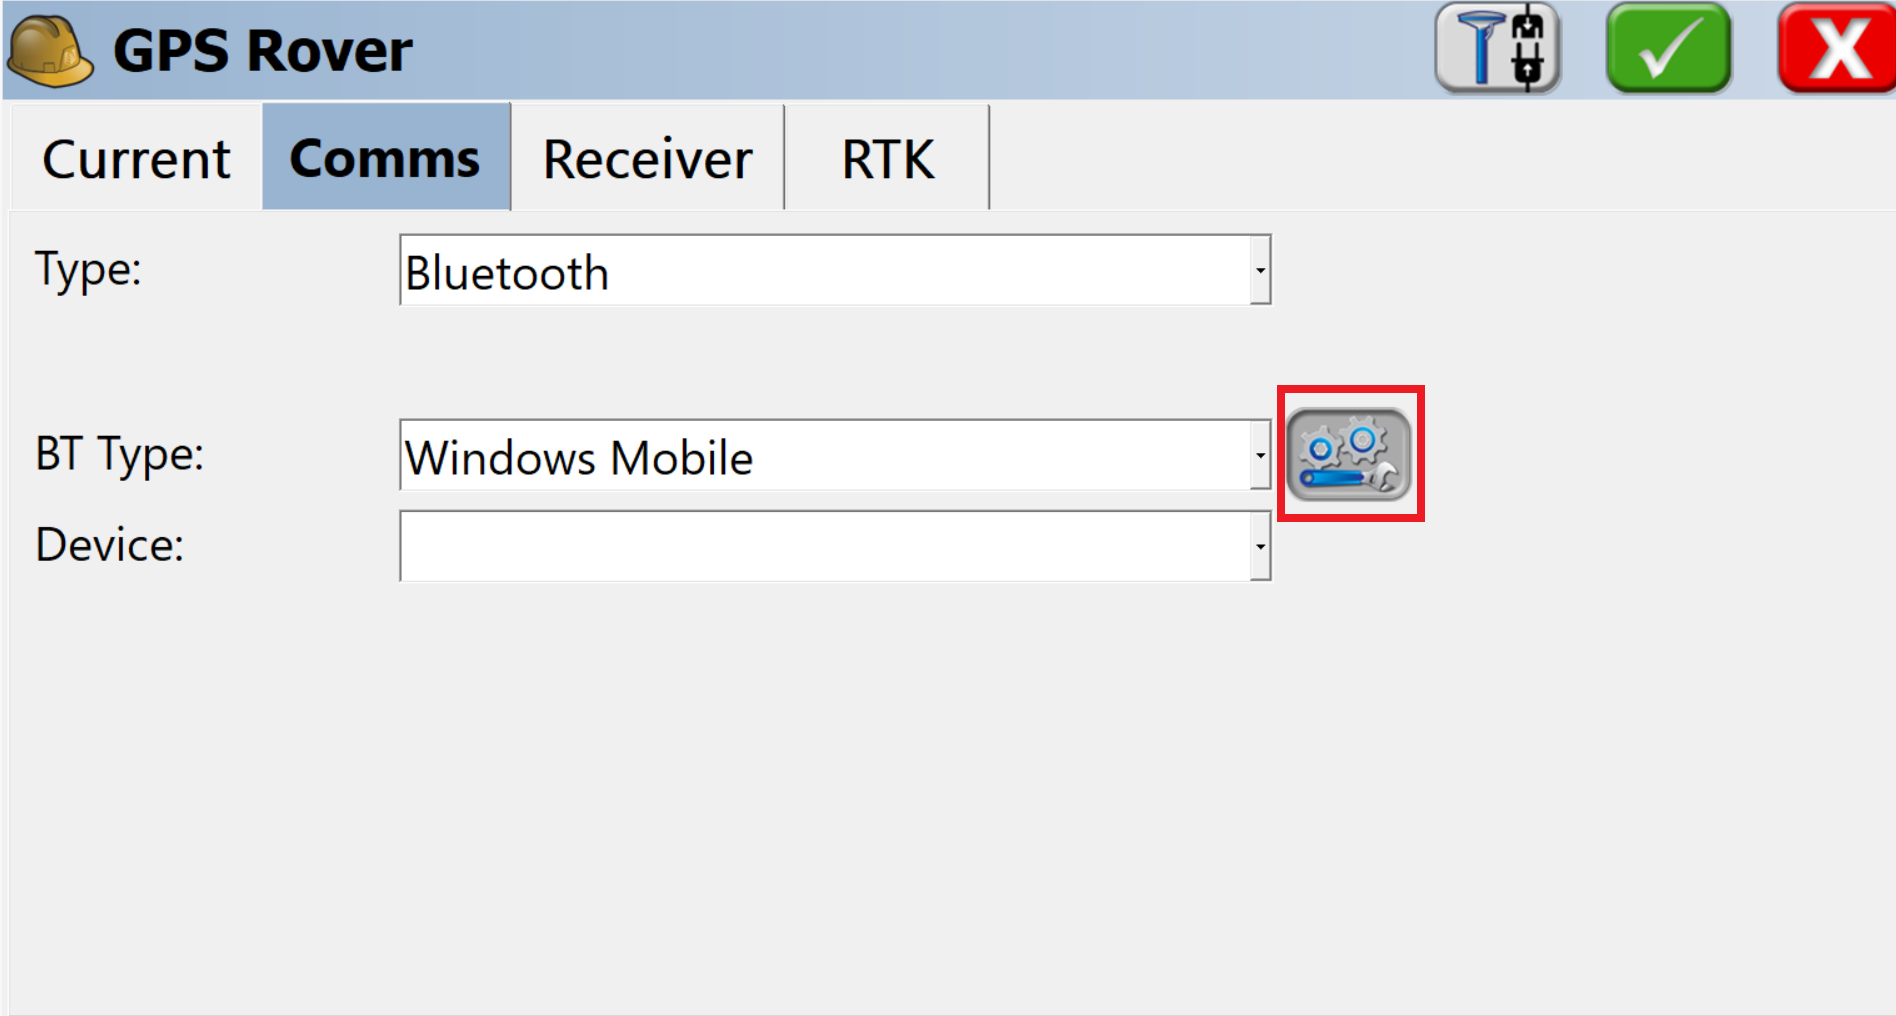This screenshot has height=1016, width=1896.
Task: Expand the Device dropdown arrow
Action: pos(1260,546)
